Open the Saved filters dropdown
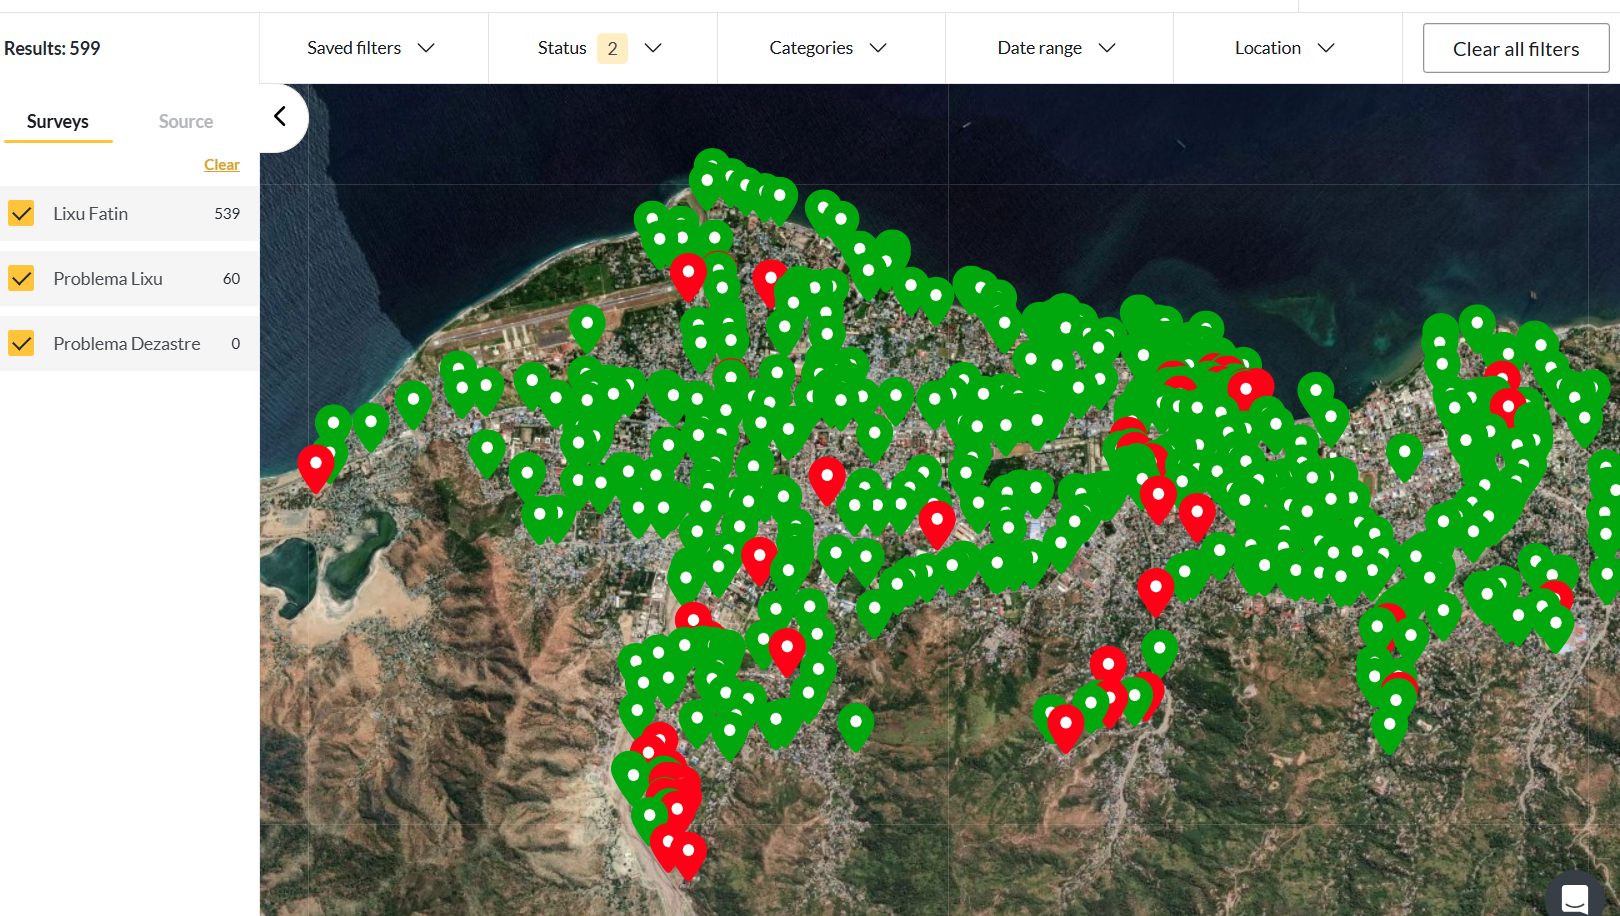 point(371,48)
